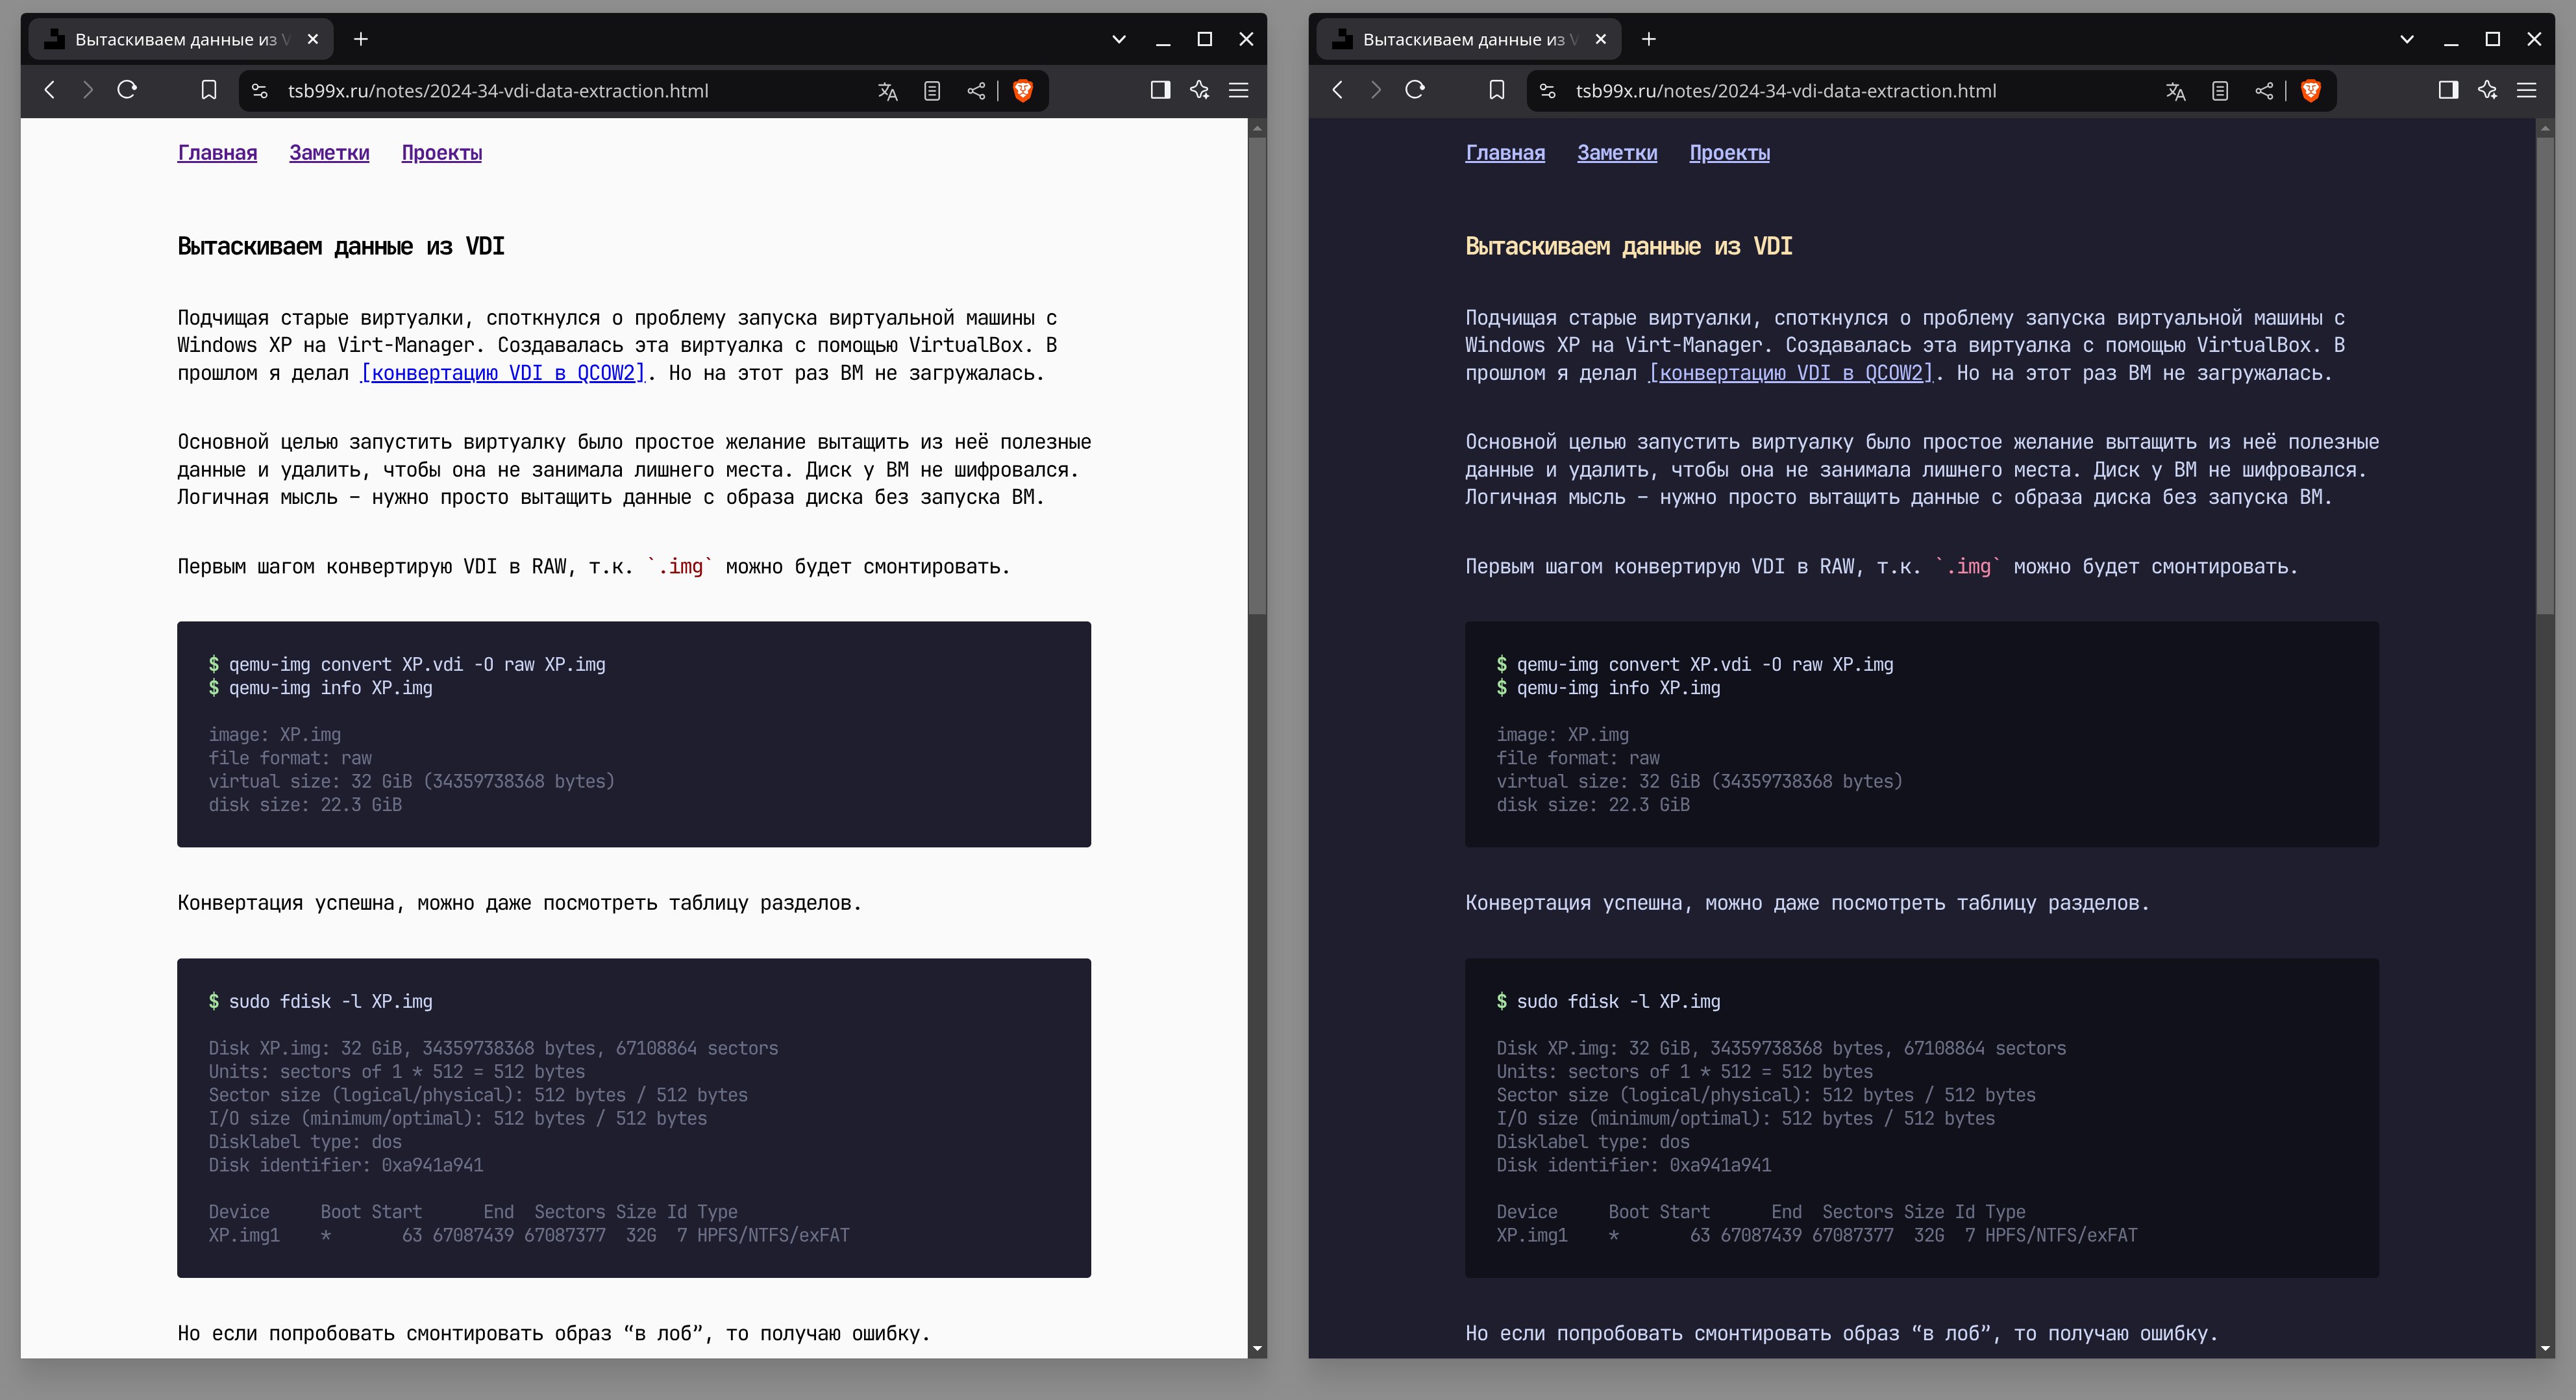Go back in the left browser window
The height and width of the screenshot is (1400, 2576).
(49, 90)
